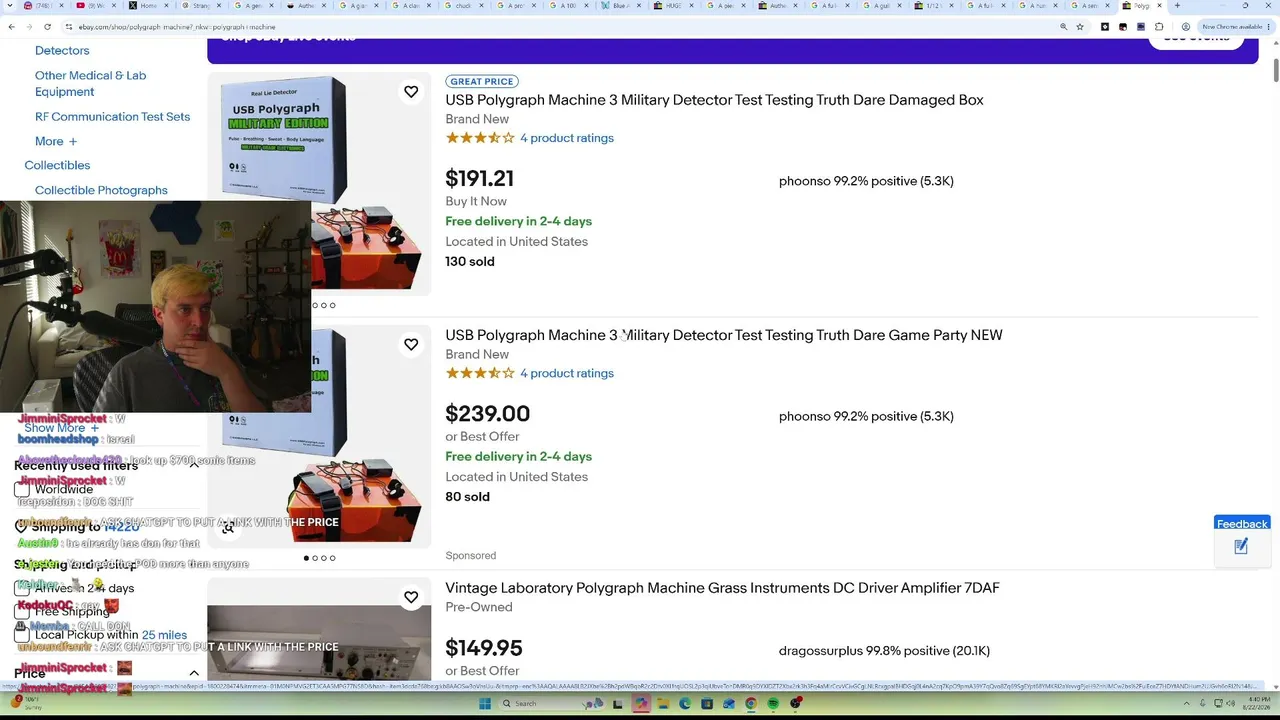Reload the eBay page

pyautogui.click(x=47, y=27)
